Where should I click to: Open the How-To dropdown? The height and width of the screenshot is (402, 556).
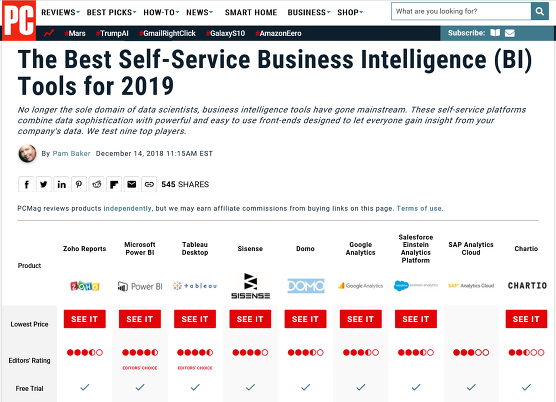(x=161, y=12)
